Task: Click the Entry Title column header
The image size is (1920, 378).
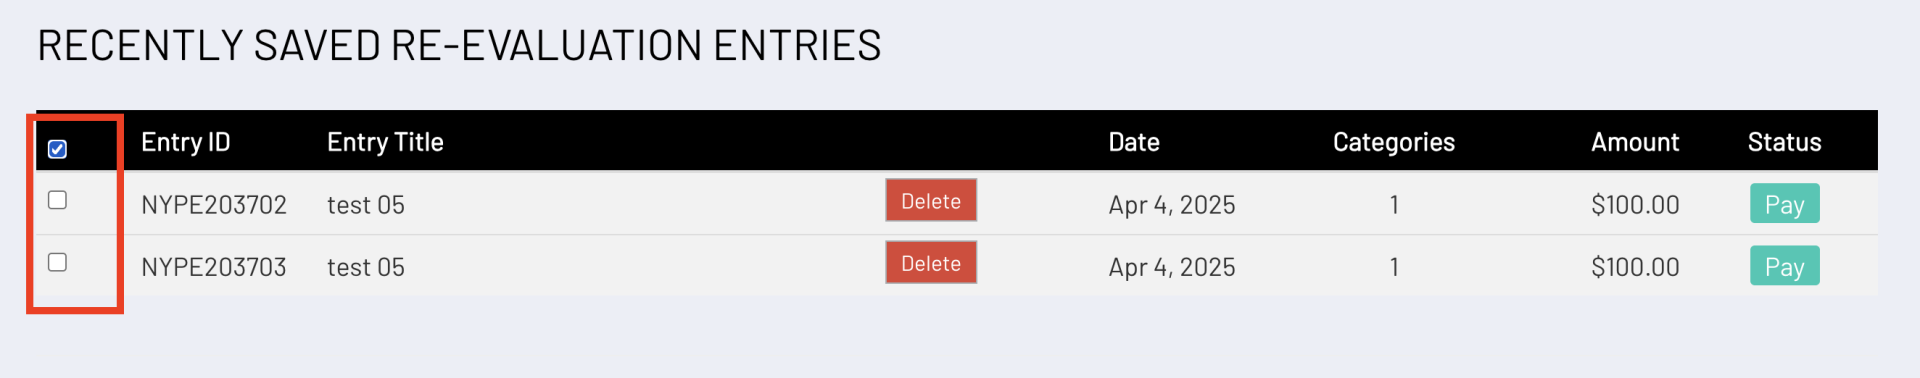Action: click(385, 142)
